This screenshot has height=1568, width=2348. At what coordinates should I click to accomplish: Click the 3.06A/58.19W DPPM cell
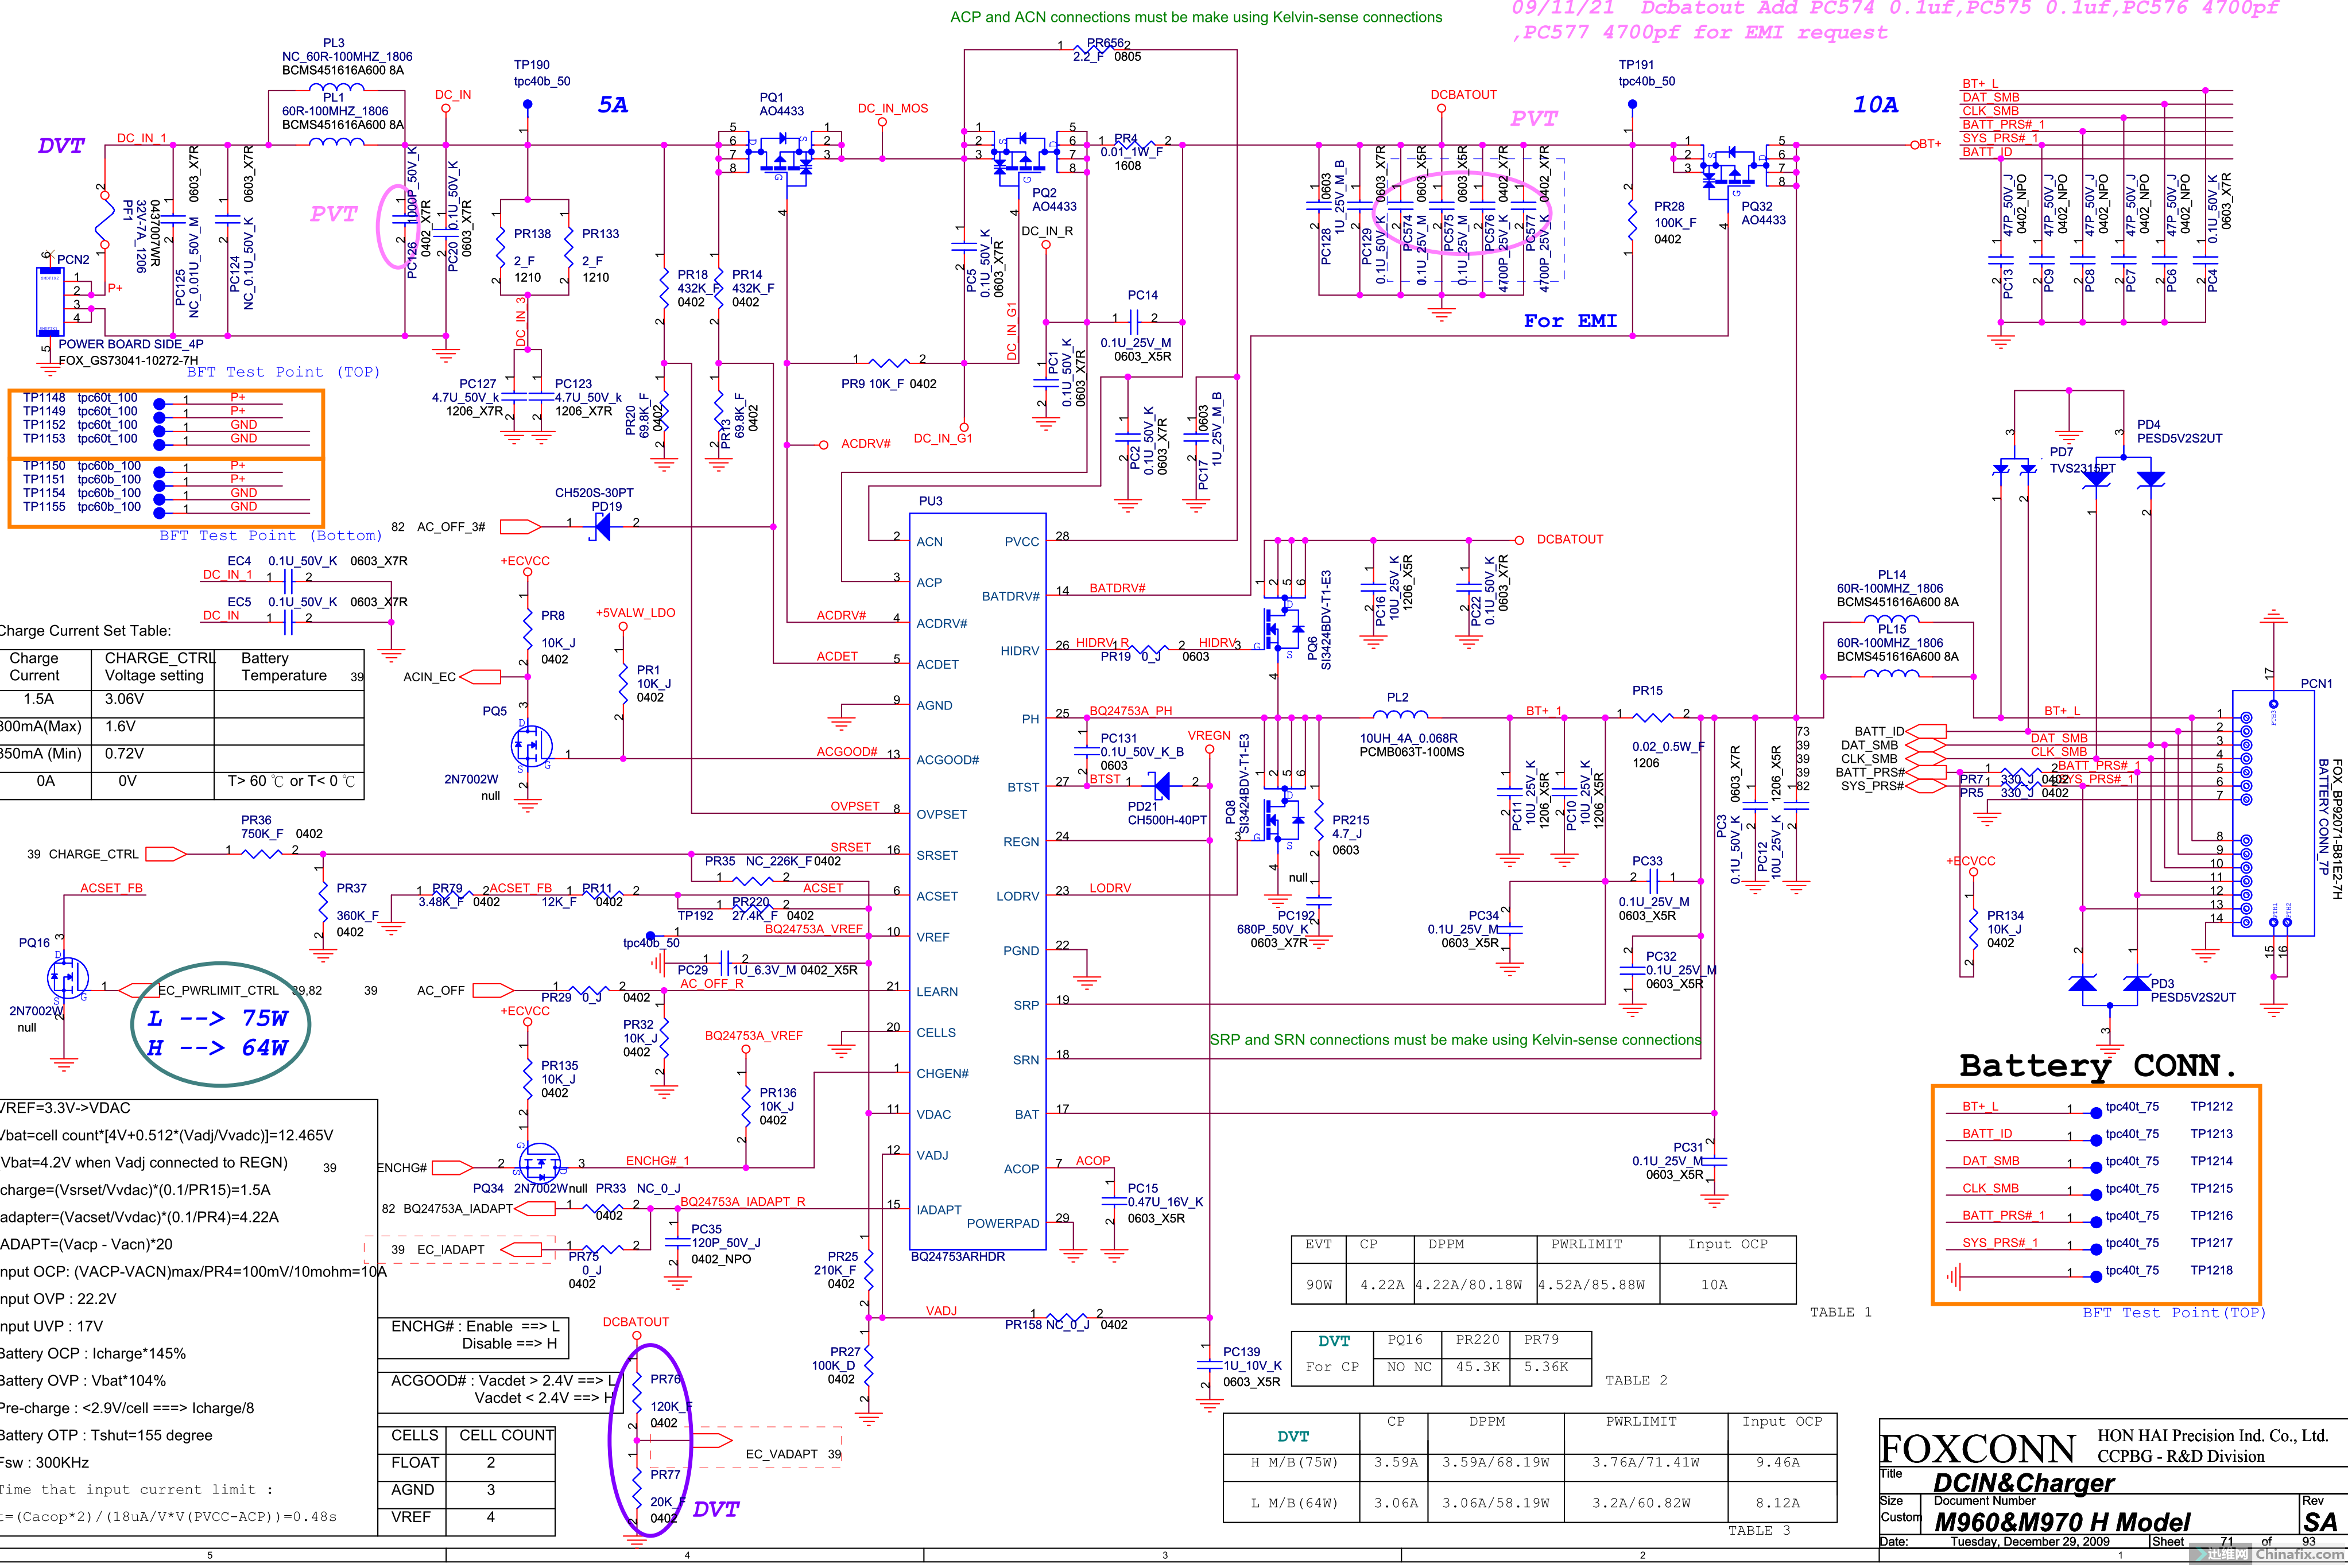click(x=1495, y=1503)
